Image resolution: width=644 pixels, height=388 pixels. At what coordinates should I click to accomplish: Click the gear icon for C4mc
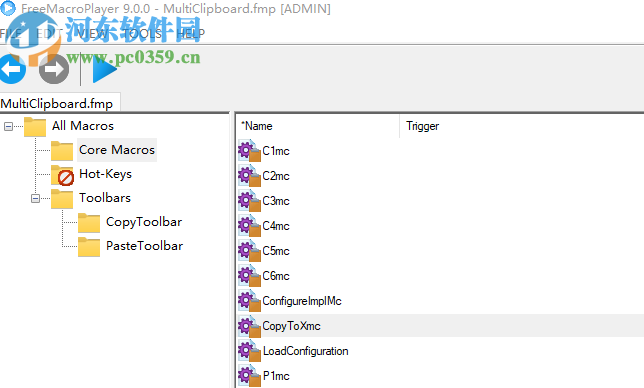(x=249, y=226)
